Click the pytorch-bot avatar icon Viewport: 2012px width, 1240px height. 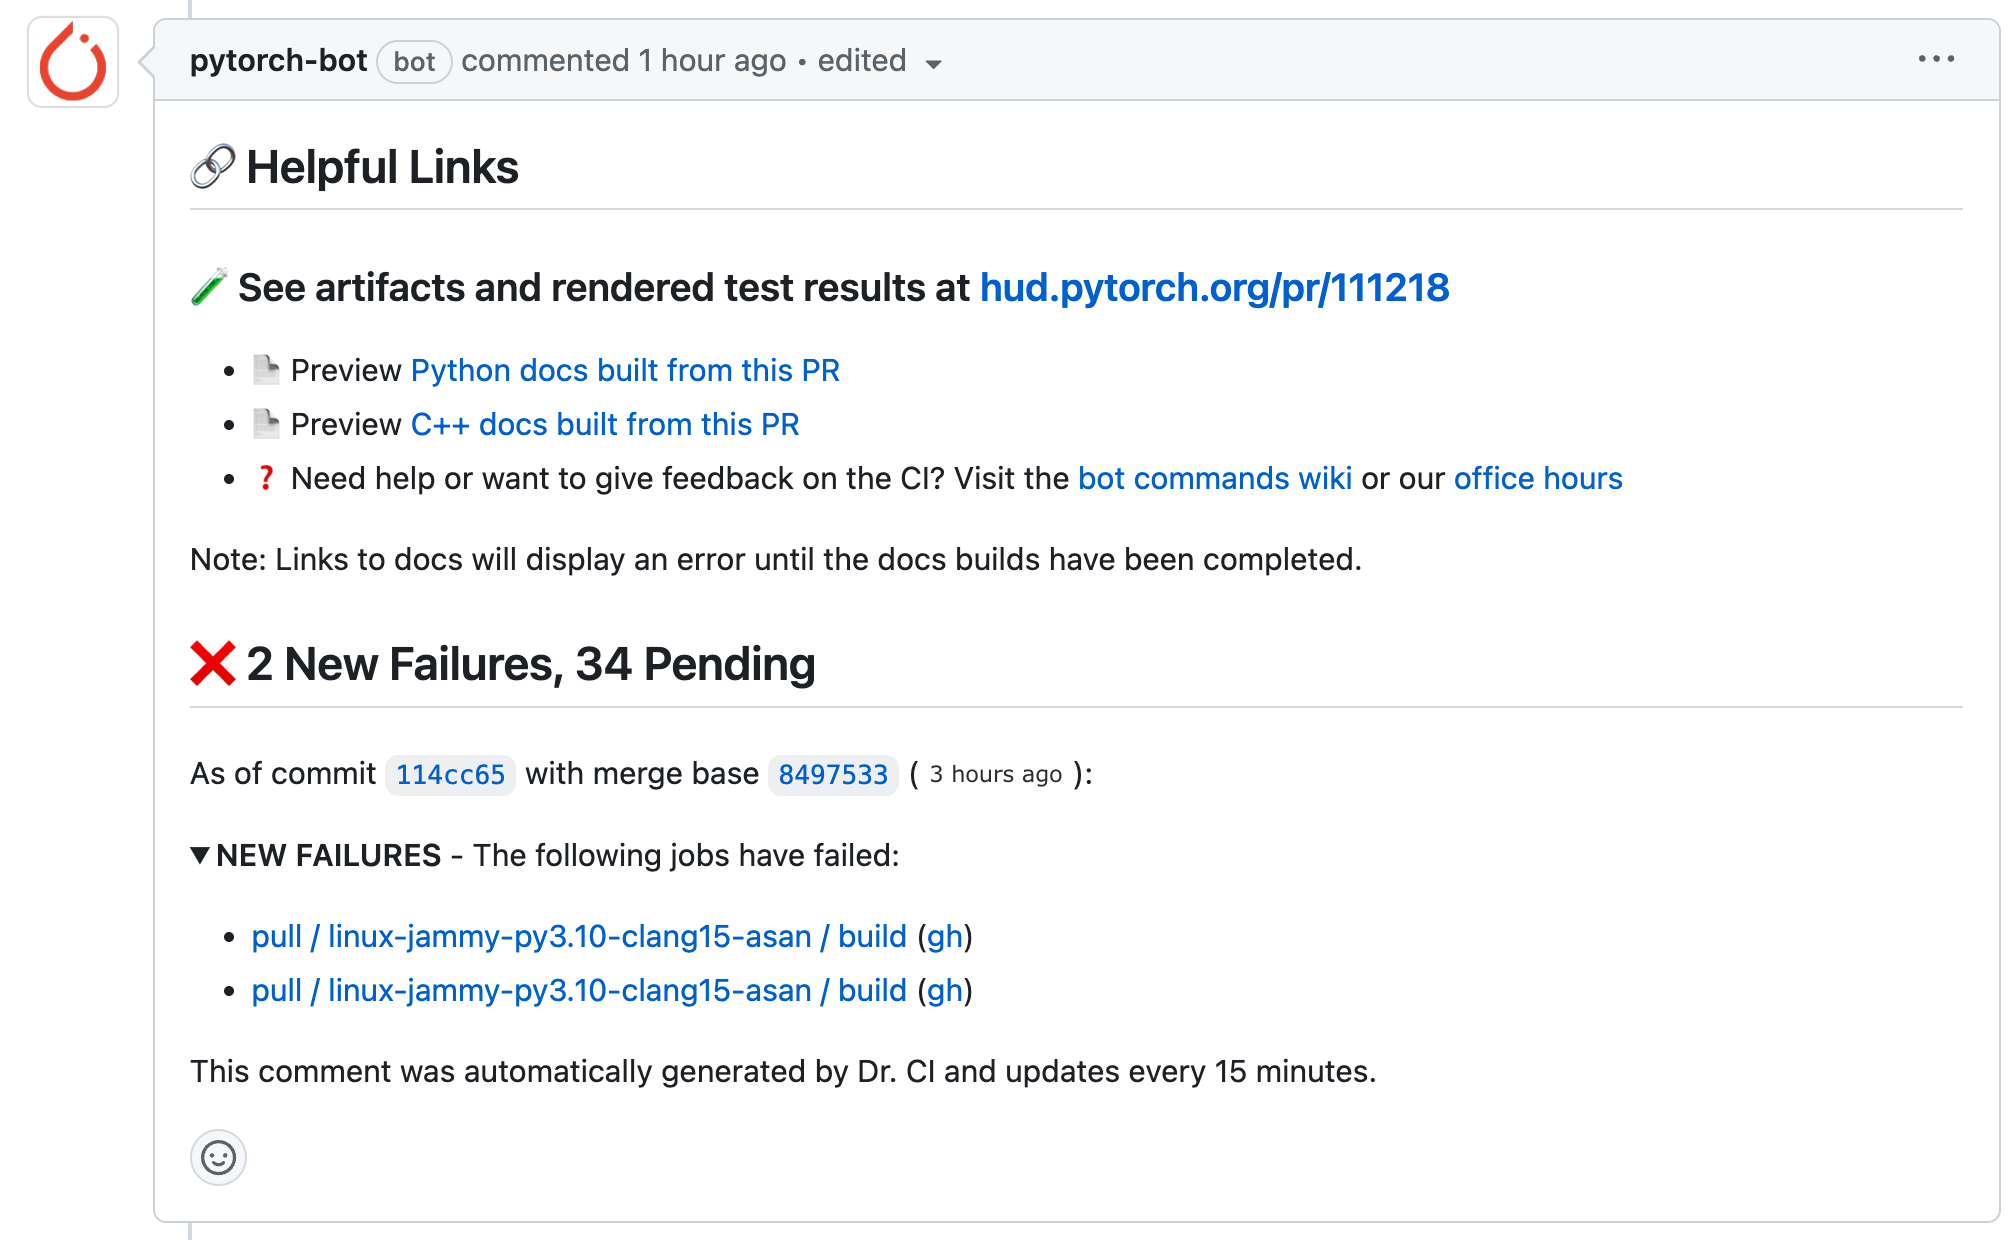tap(72, 62)
